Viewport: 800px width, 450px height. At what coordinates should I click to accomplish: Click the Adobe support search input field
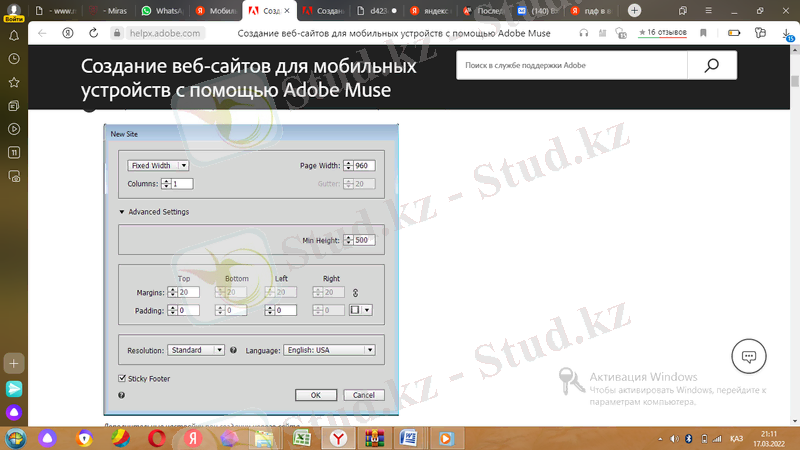571,66
